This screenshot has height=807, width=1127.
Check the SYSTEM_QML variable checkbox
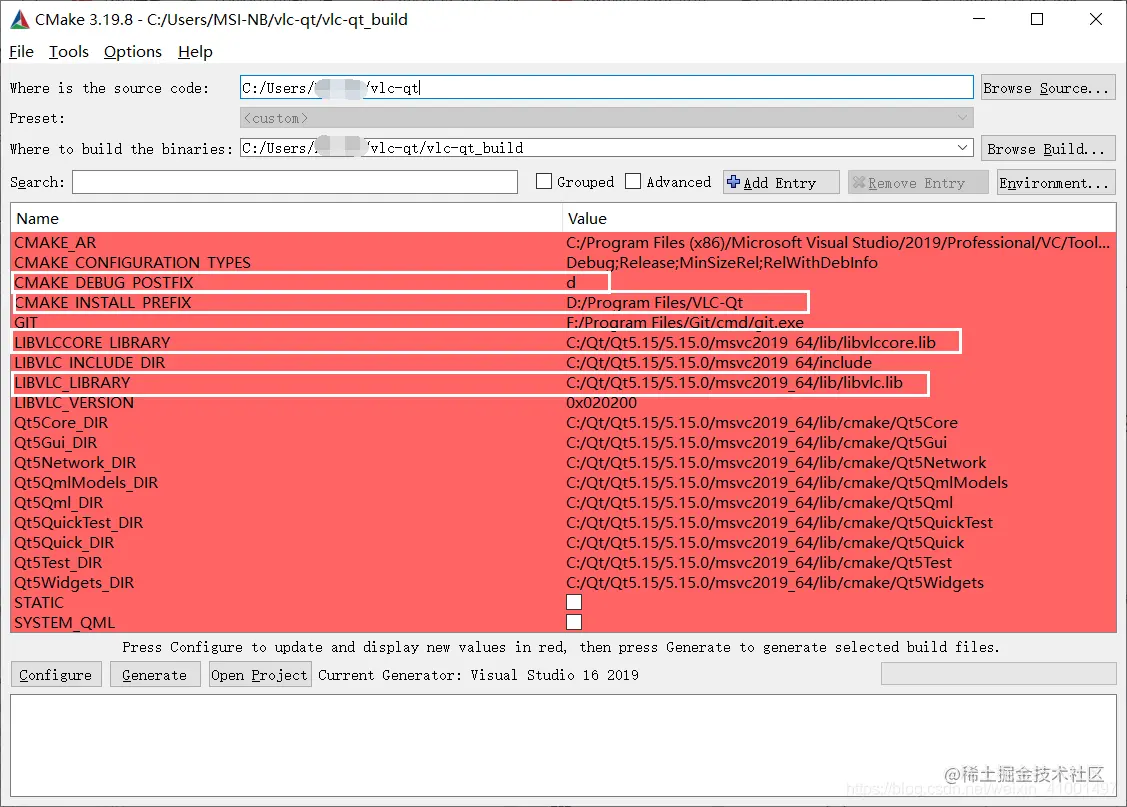tap(573, 622)
